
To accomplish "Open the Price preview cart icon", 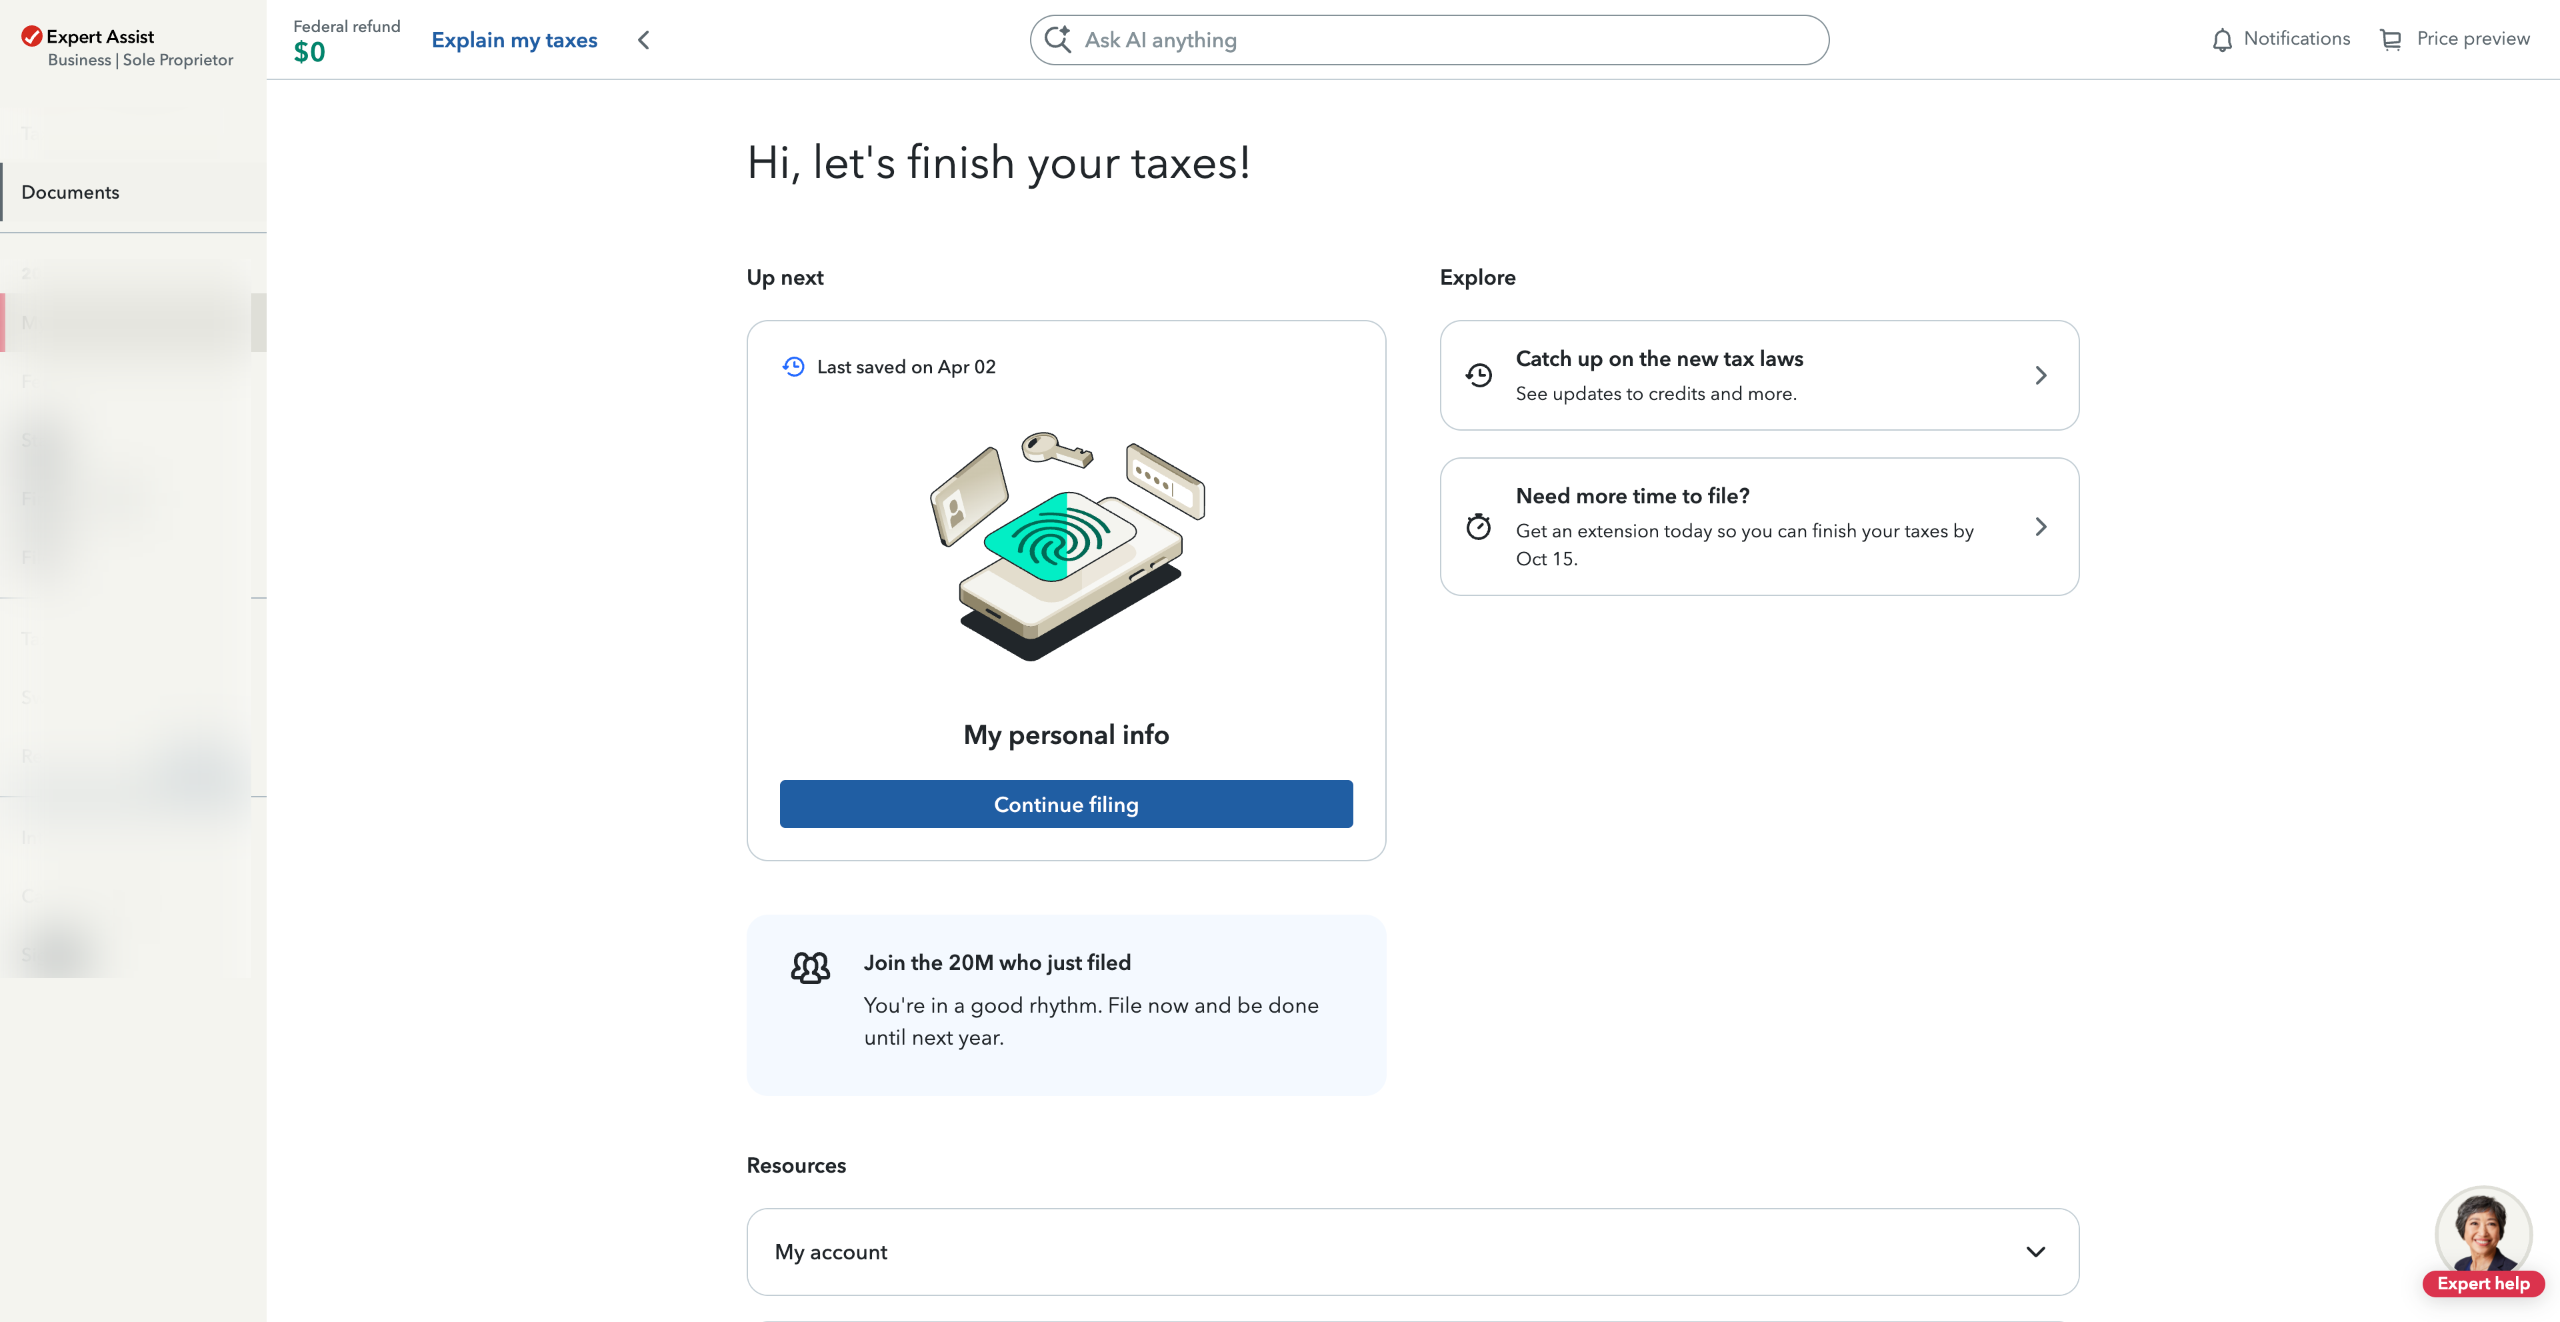I will (2390, 40).
